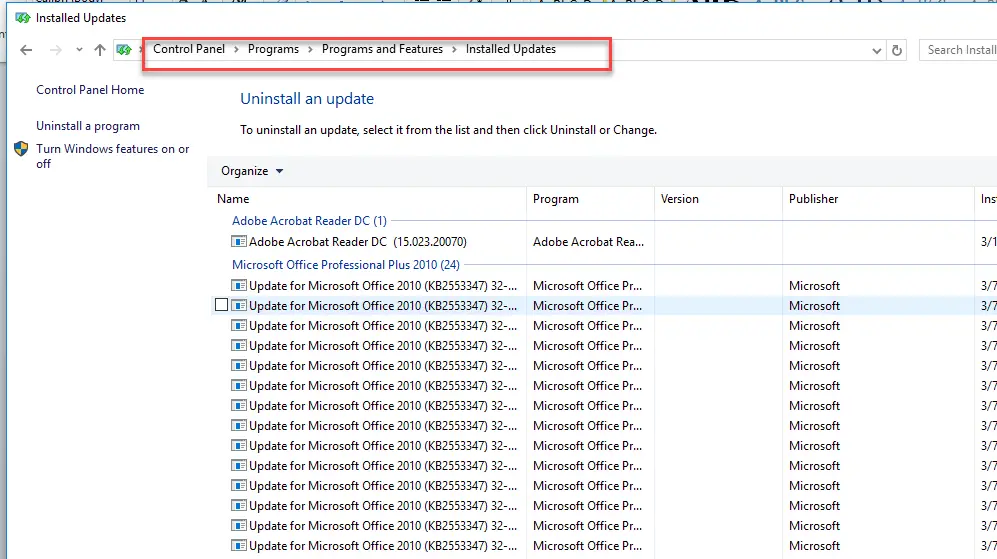Open the Uninstall a program link
Screen dimensions: 997x559
[88, 126]
